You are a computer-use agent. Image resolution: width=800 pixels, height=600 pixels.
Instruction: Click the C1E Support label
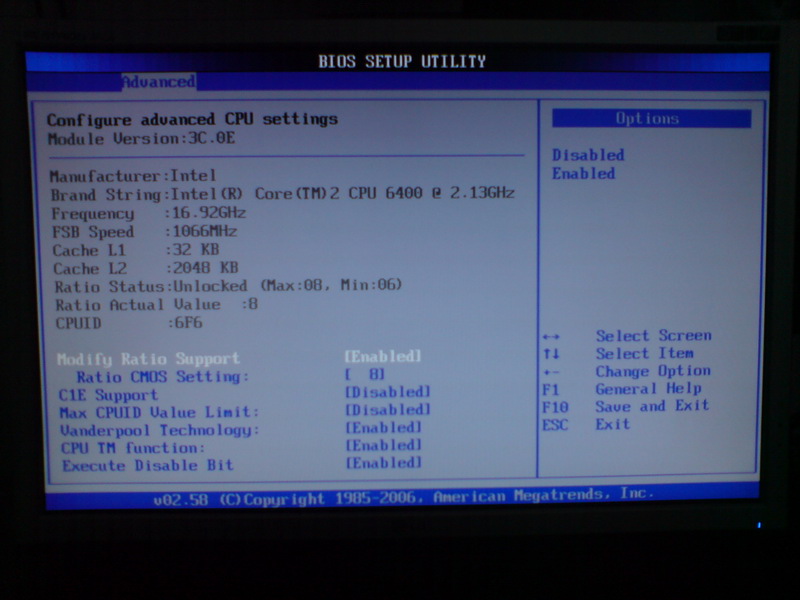[108, 394]
